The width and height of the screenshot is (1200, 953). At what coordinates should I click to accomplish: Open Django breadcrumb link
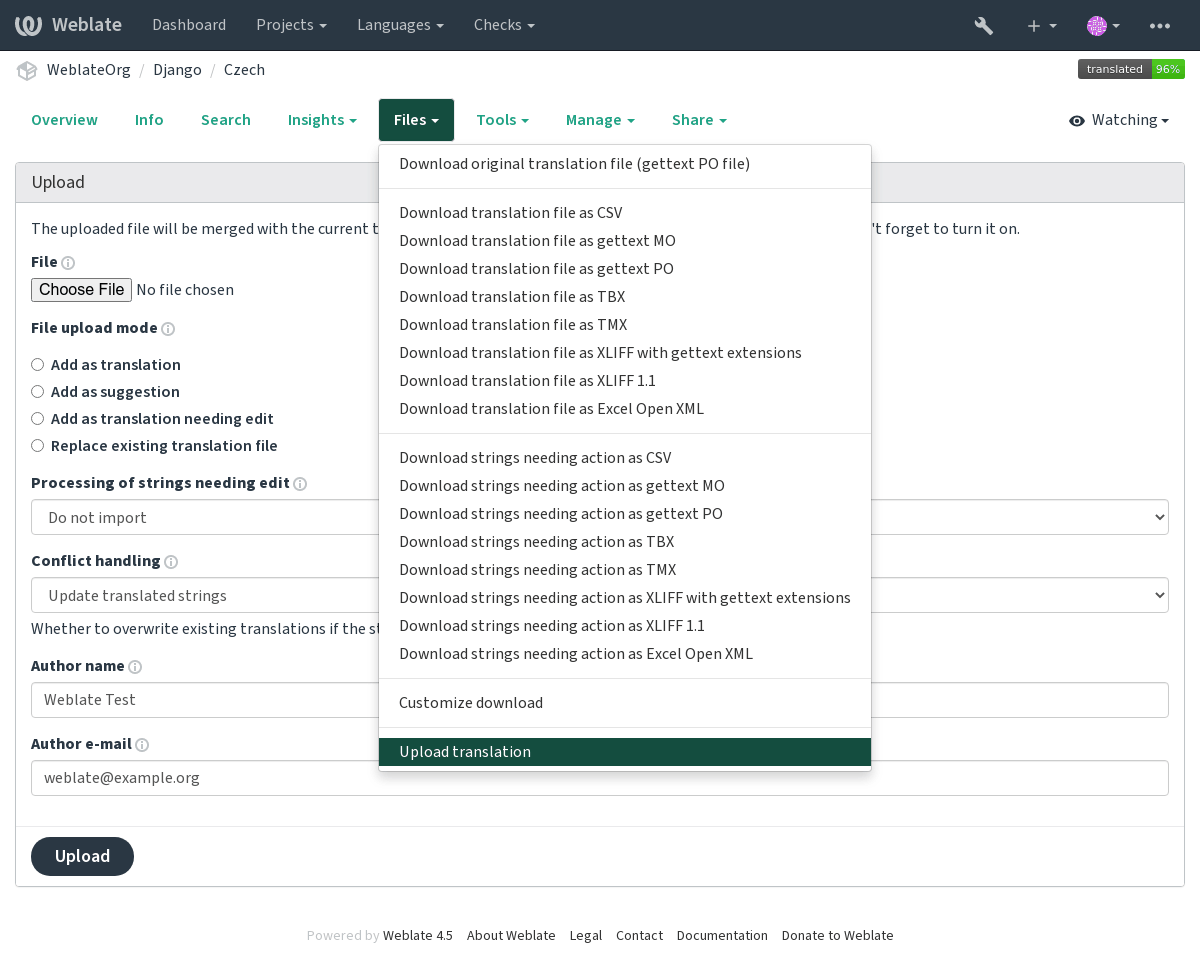[x=177, y=70]
